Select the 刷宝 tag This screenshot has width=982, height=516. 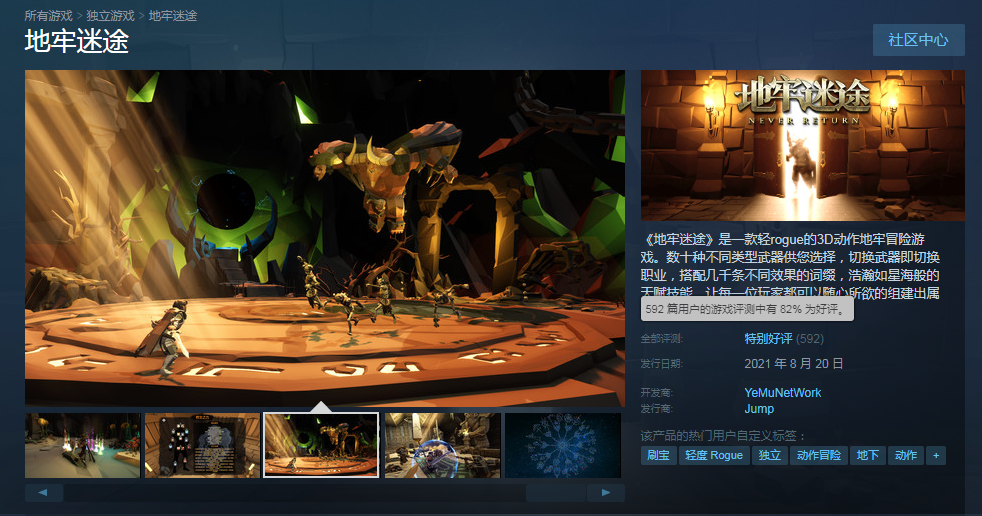[x=658, y=455]
